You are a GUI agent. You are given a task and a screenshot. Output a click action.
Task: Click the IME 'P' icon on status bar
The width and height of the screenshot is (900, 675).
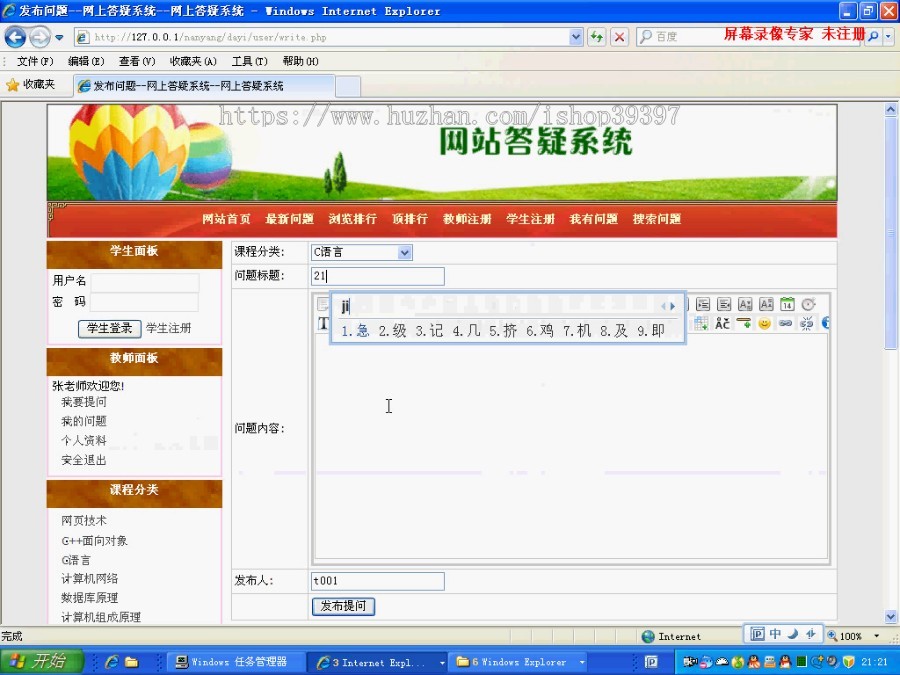pos(758,634)
